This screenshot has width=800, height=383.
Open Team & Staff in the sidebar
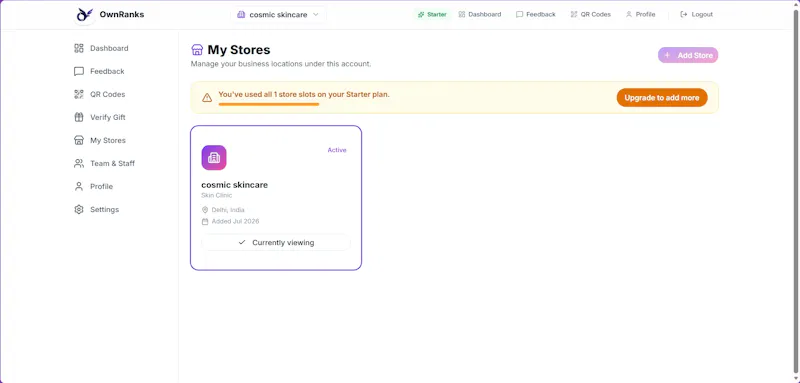[104, 163]
